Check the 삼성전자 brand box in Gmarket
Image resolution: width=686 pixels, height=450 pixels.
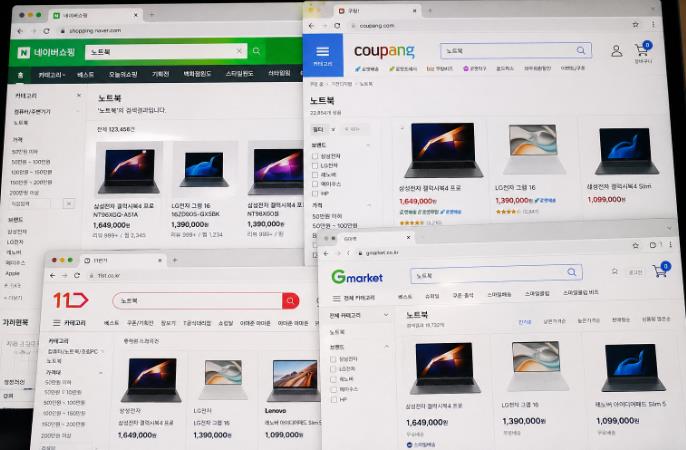[333, 359]
